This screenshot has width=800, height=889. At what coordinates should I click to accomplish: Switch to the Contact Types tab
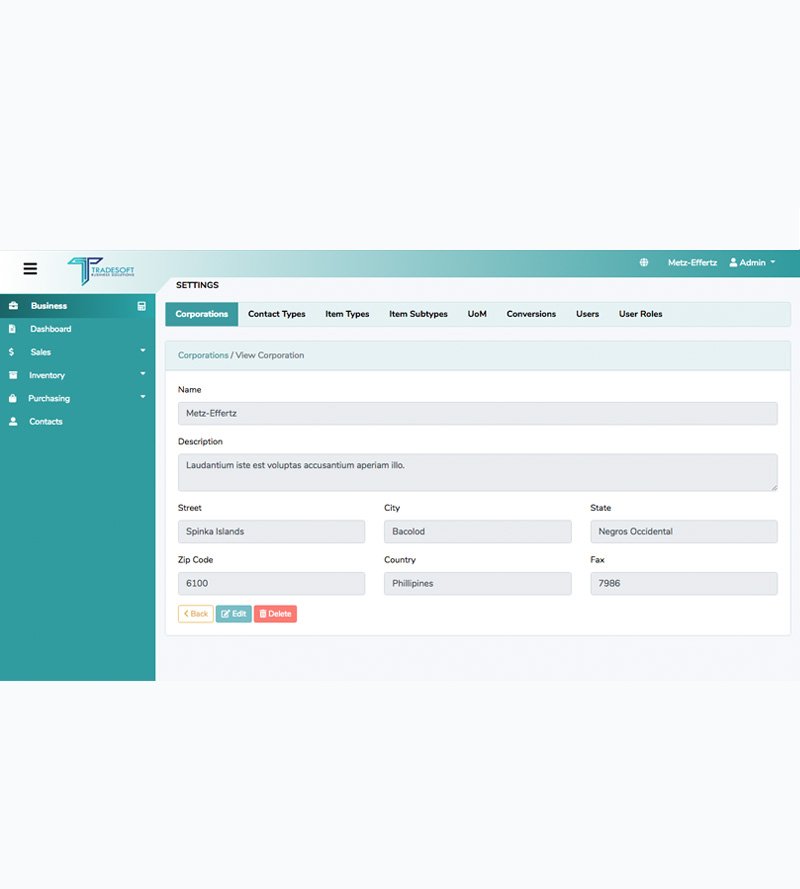[x=276, y=314]
